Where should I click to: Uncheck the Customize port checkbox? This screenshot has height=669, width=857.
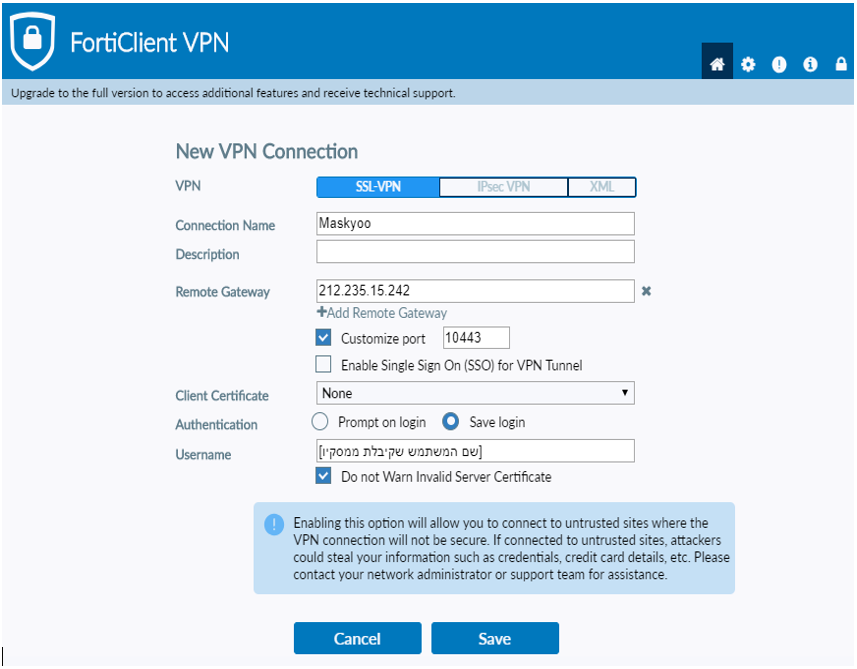coord(323,337)
